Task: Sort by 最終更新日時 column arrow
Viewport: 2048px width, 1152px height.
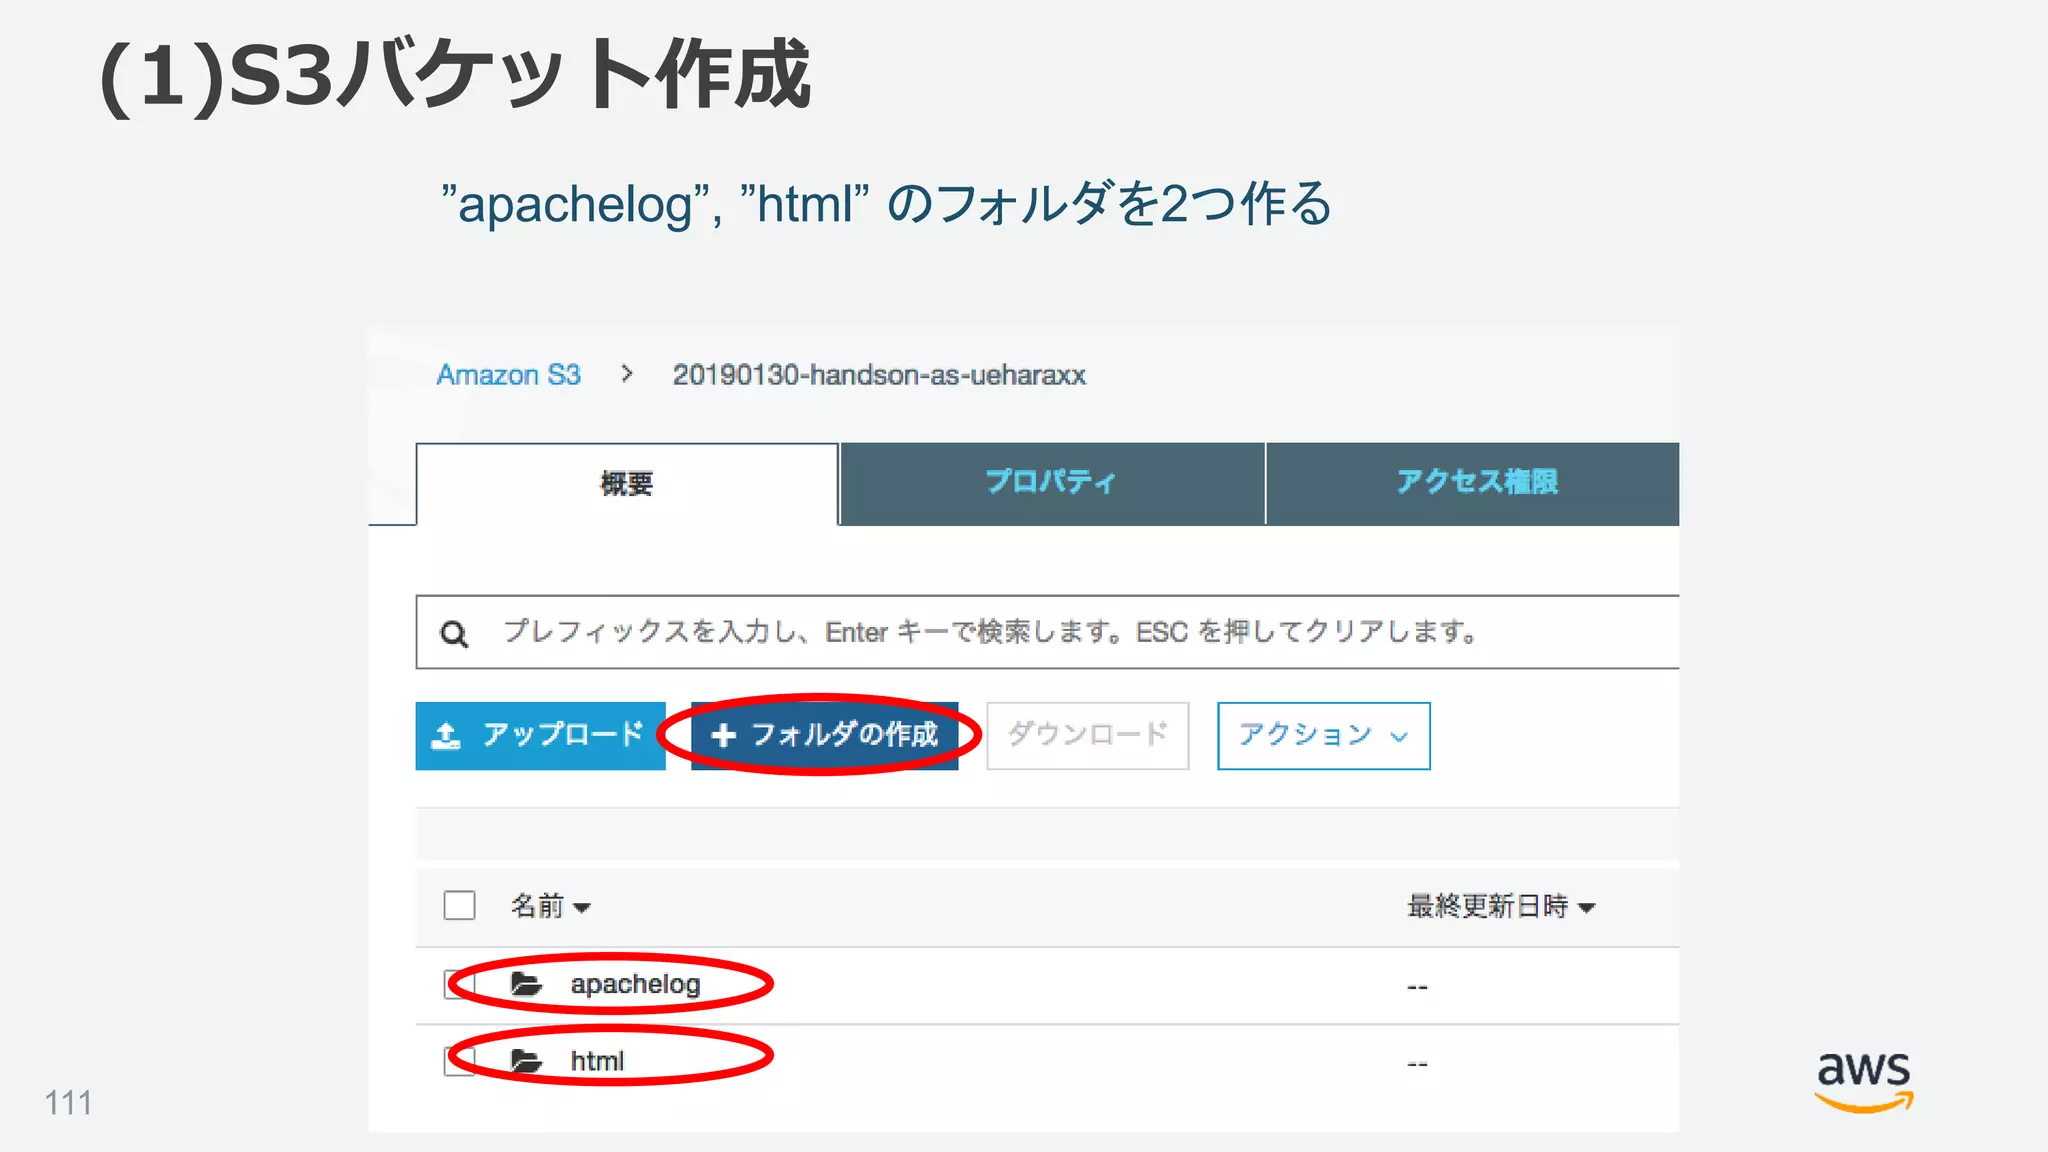Action: click(x=1586, y=908)
